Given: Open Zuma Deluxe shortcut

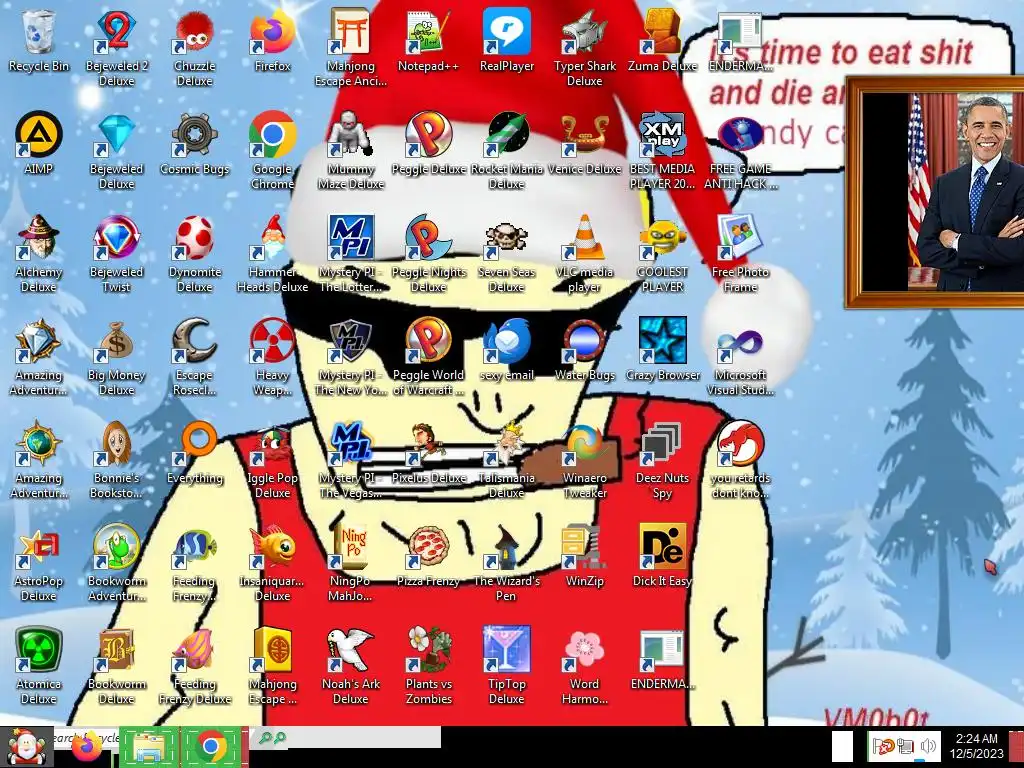Looking at the screenshot, I should click(662, 40).
